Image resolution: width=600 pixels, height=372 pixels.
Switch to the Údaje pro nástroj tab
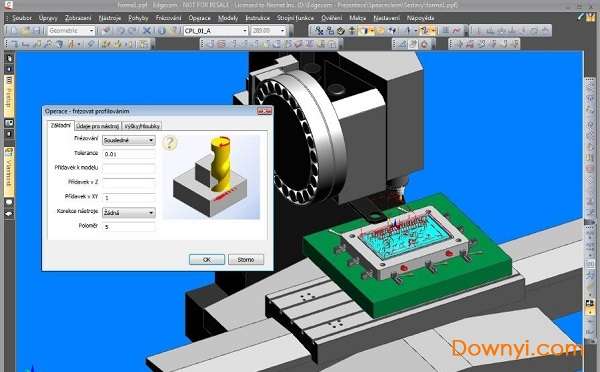point(98,126)
